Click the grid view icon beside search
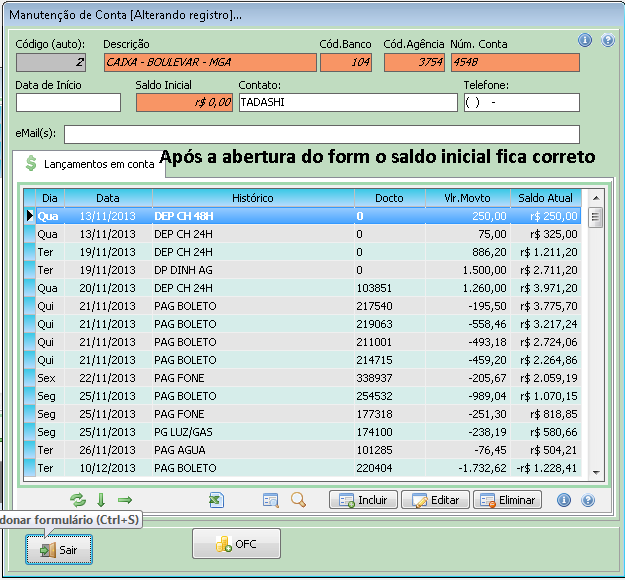The height and width of the screenshot is (580, 625). click(271, 500)
